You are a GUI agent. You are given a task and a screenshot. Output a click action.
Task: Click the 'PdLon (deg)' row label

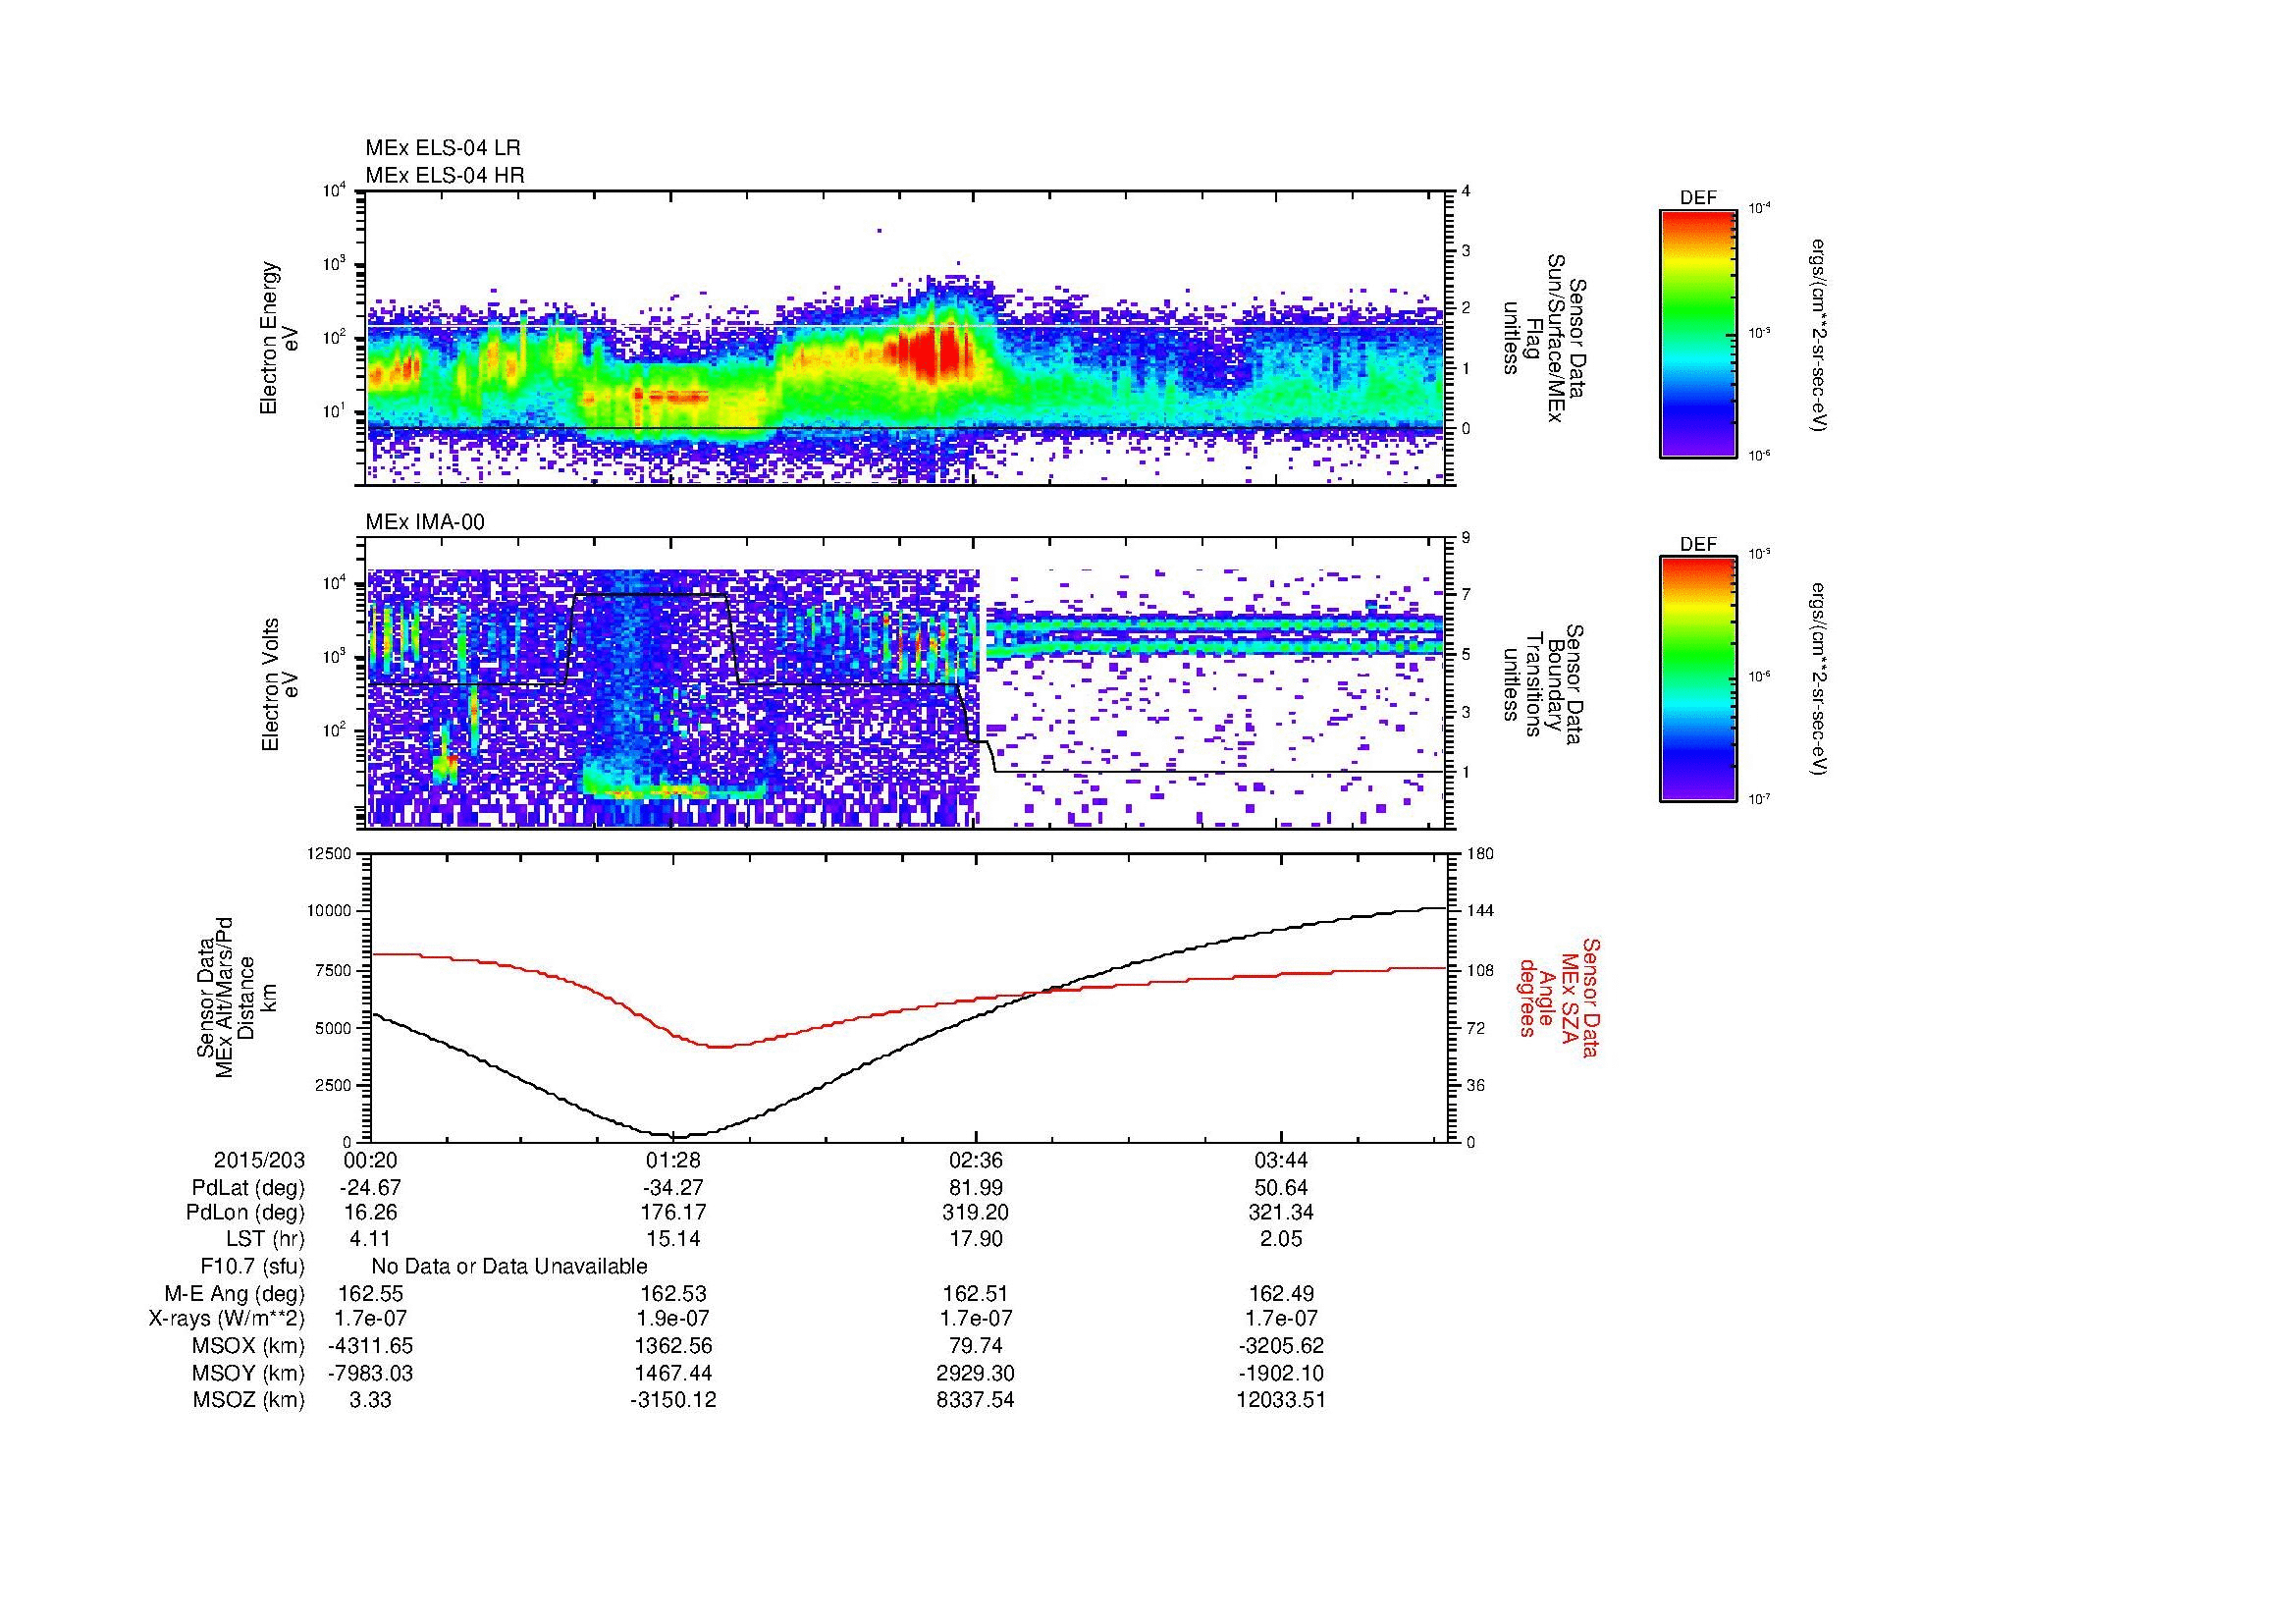coord(245,1213)
